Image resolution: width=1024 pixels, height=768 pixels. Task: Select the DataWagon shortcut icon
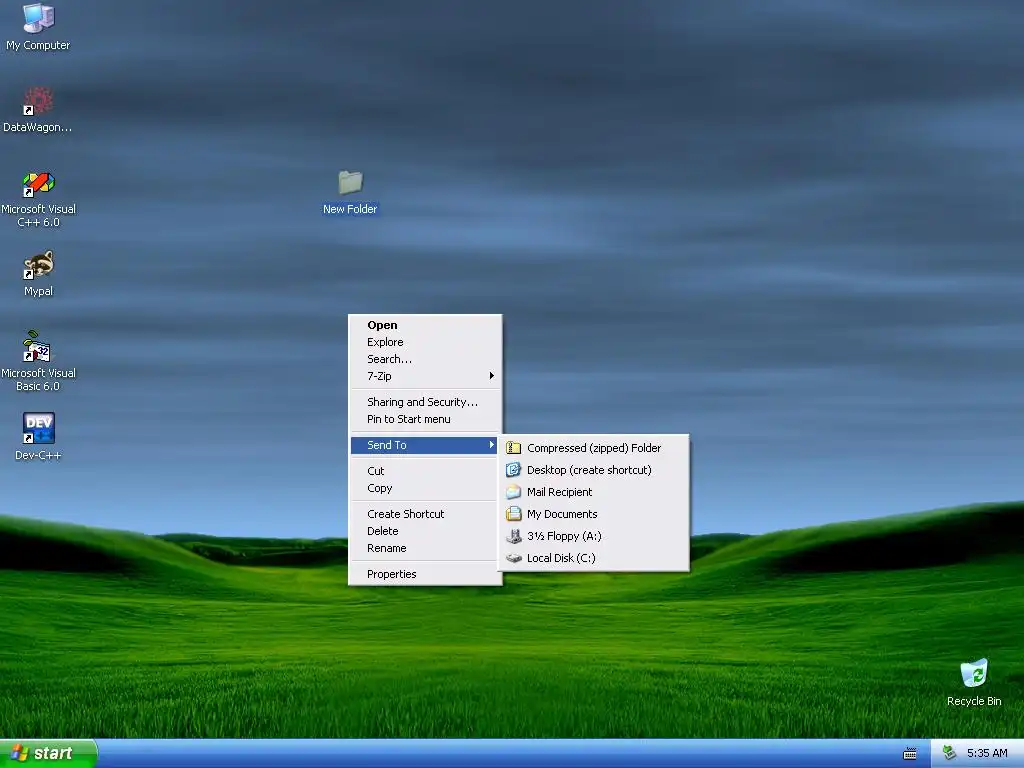tap(38, 101)
